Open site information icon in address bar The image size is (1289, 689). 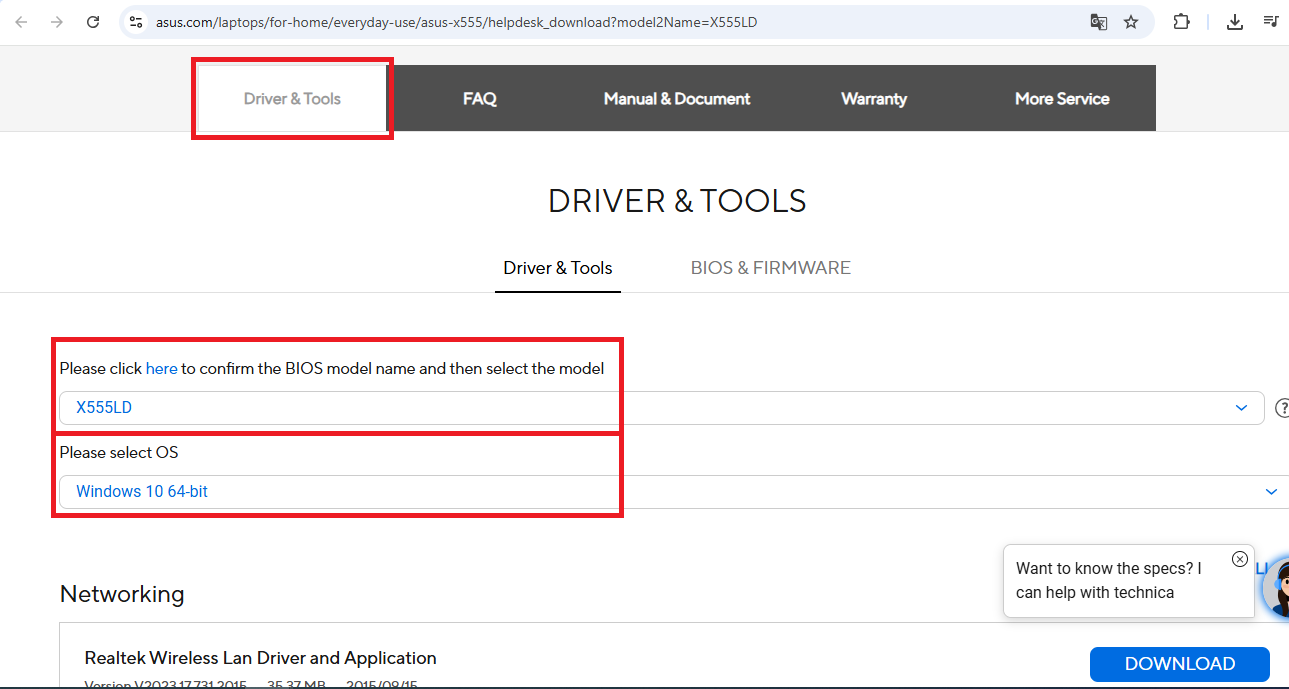pos(137,22)
